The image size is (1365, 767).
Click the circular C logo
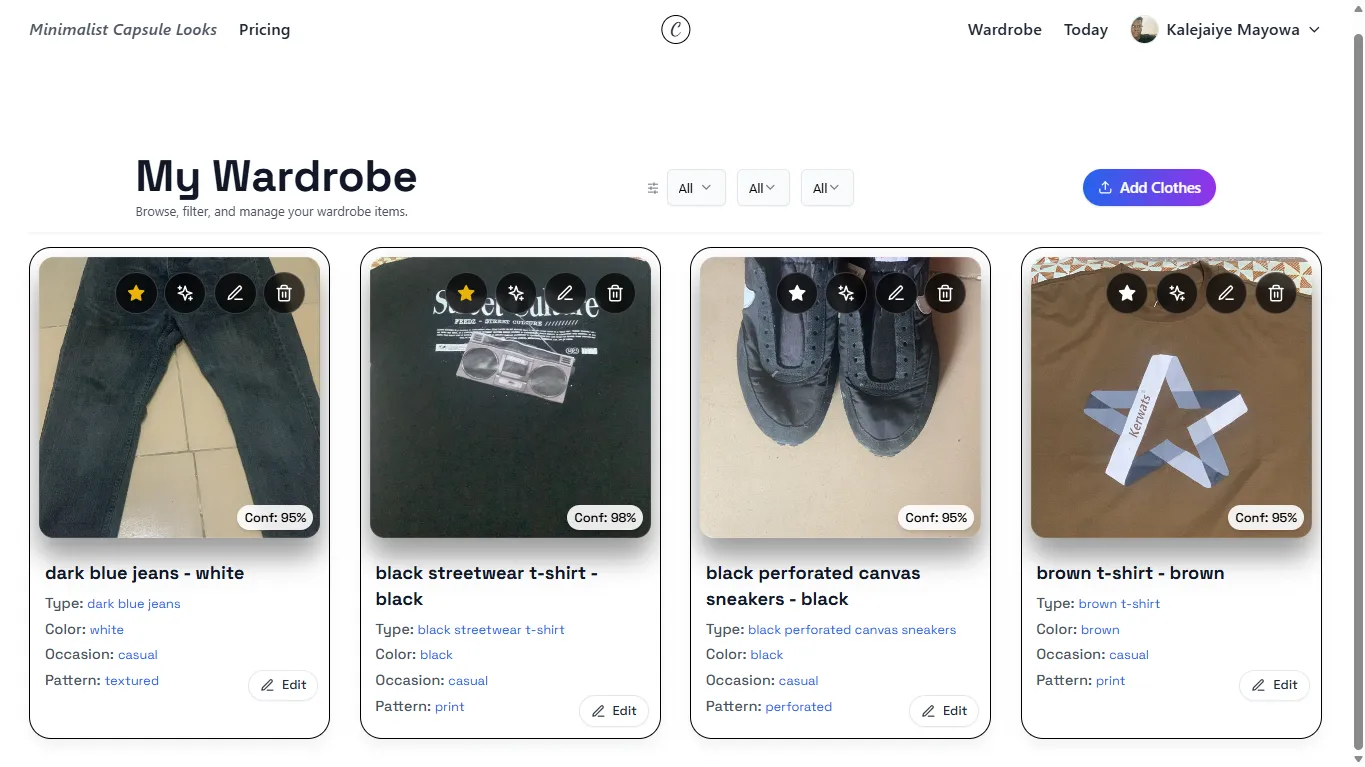coord(676,30)
